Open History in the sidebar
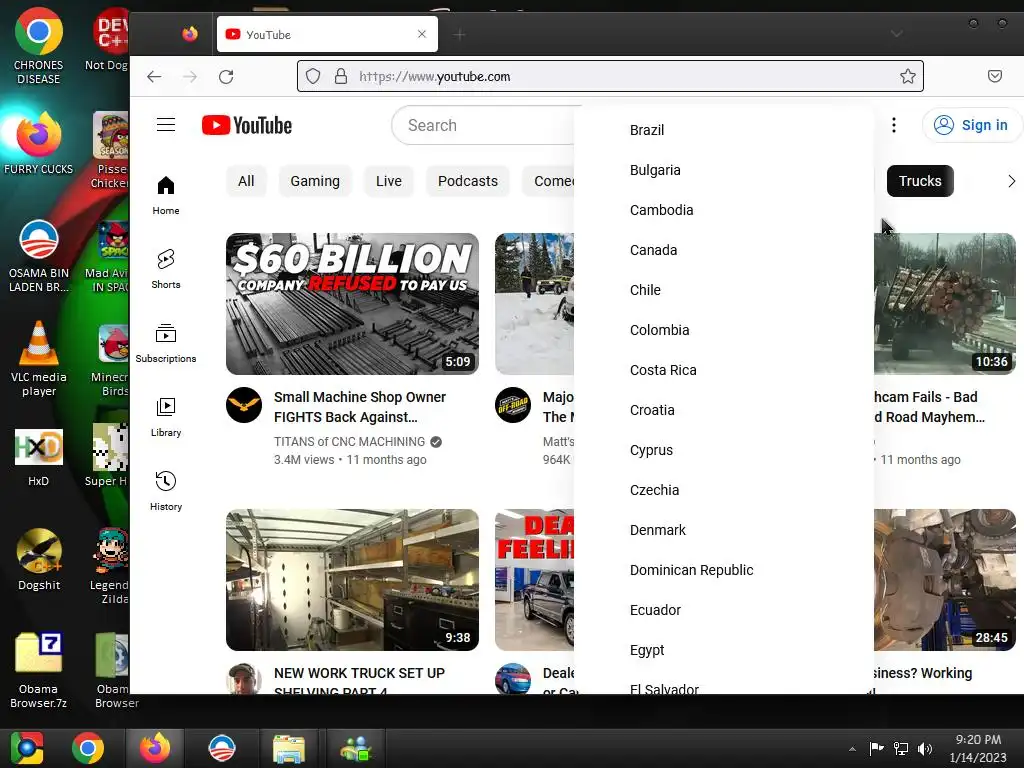1024x768 pixels. point(166,491)
